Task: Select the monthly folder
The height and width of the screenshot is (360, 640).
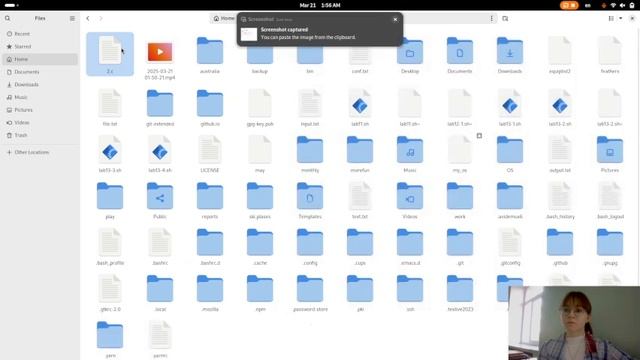Action: [x=310, y=150]
